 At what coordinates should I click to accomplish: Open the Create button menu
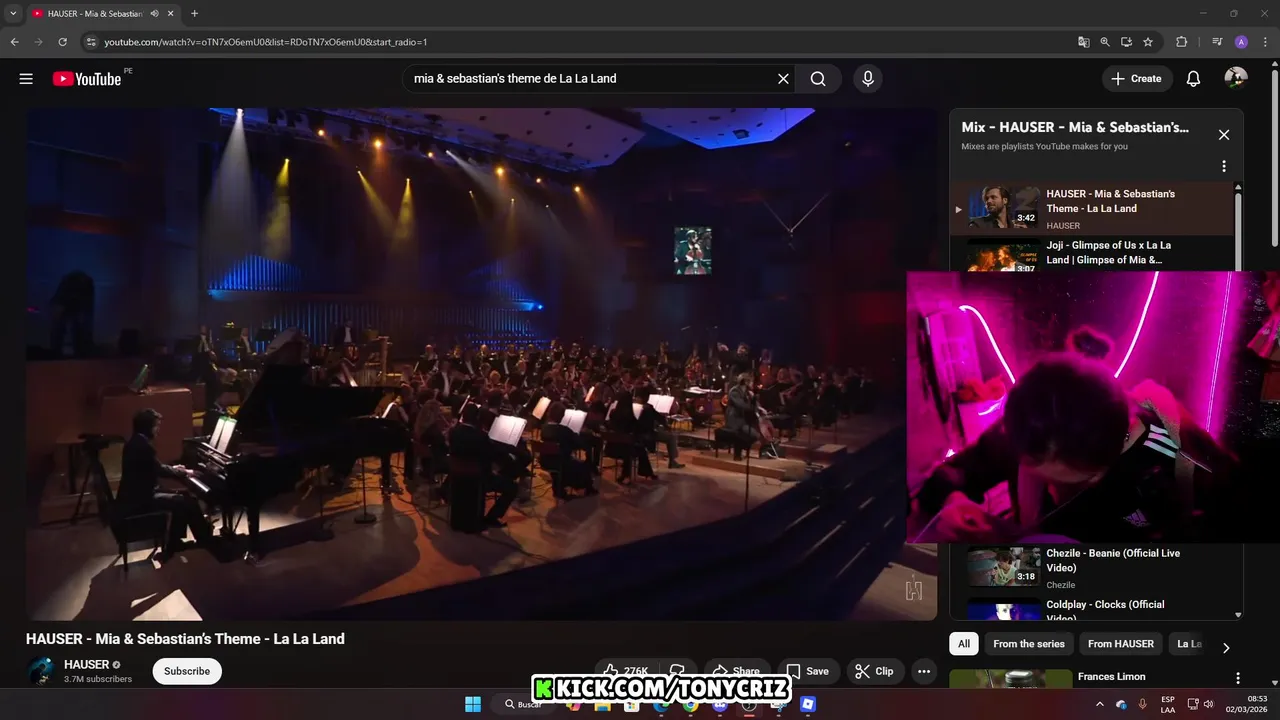tap(1137, 79)
